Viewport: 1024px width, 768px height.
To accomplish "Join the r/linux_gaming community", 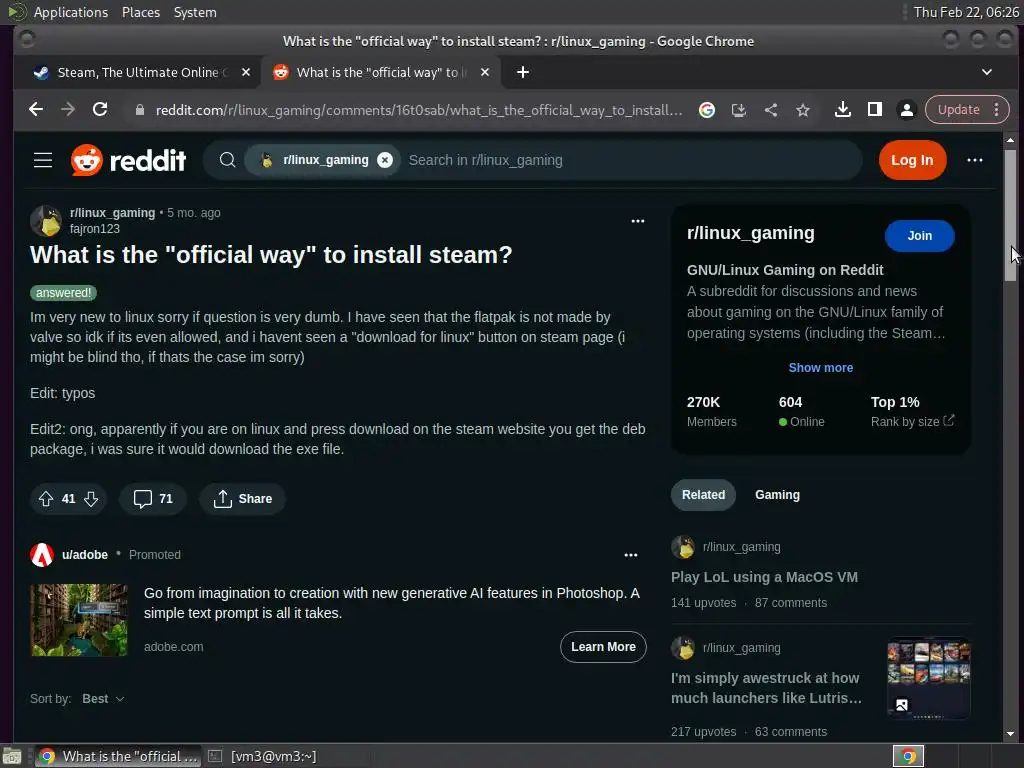I will (920, 236).
